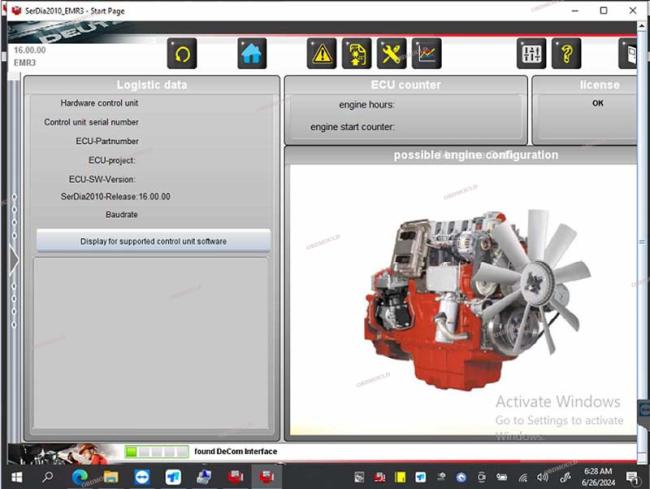Open the error memory warning triangle icon
This screenshot has height=489, width=650.
click(x=322, y=53)
